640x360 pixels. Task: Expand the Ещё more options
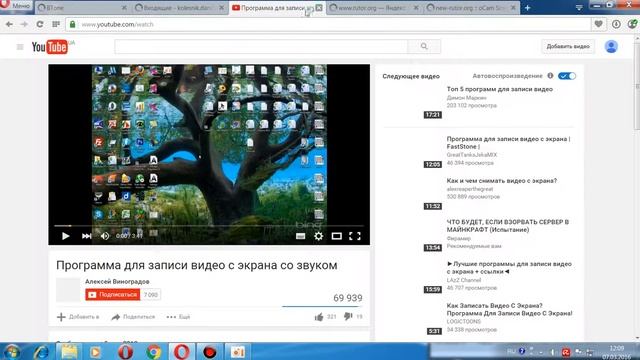178,317
